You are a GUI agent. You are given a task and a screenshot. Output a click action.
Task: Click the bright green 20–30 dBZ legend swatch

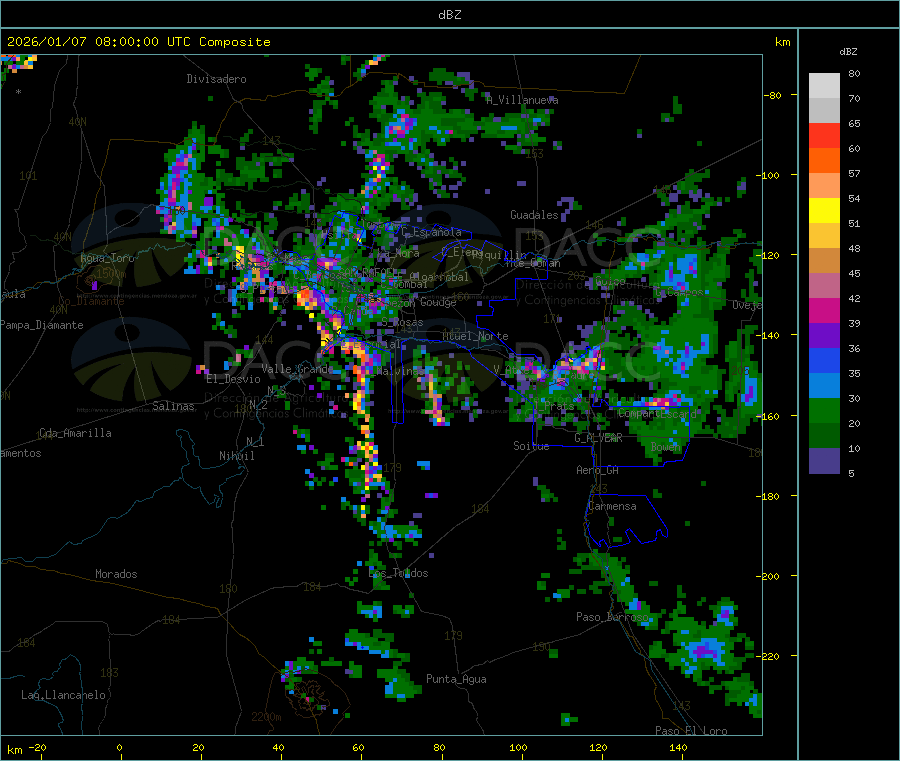[824, 410]
